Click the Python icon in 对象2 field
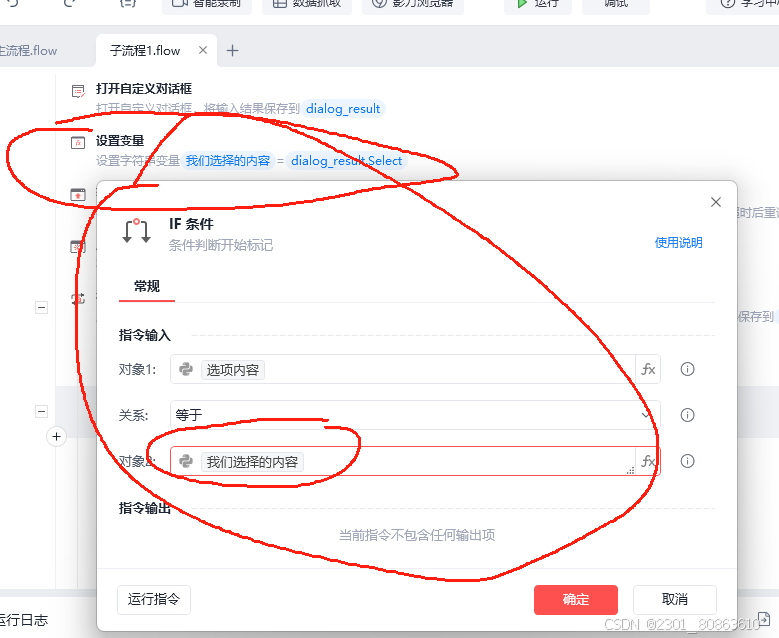The image size is (779, 638). [x=186, y=461]
